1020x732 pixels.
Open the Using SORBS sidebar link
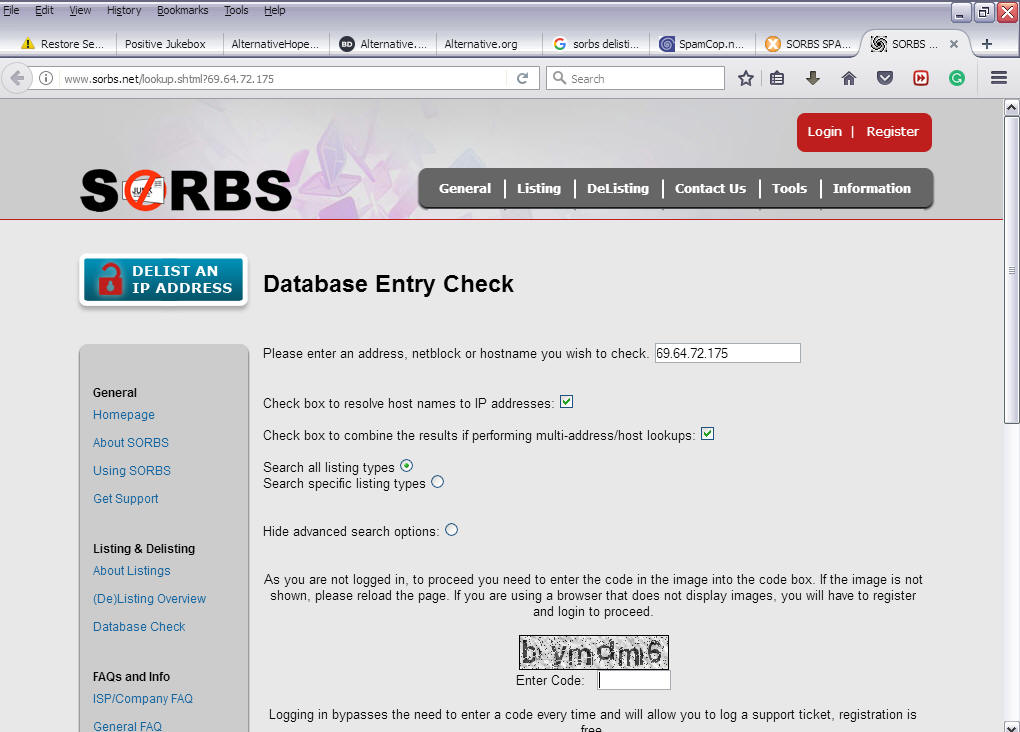click(131, 470)
